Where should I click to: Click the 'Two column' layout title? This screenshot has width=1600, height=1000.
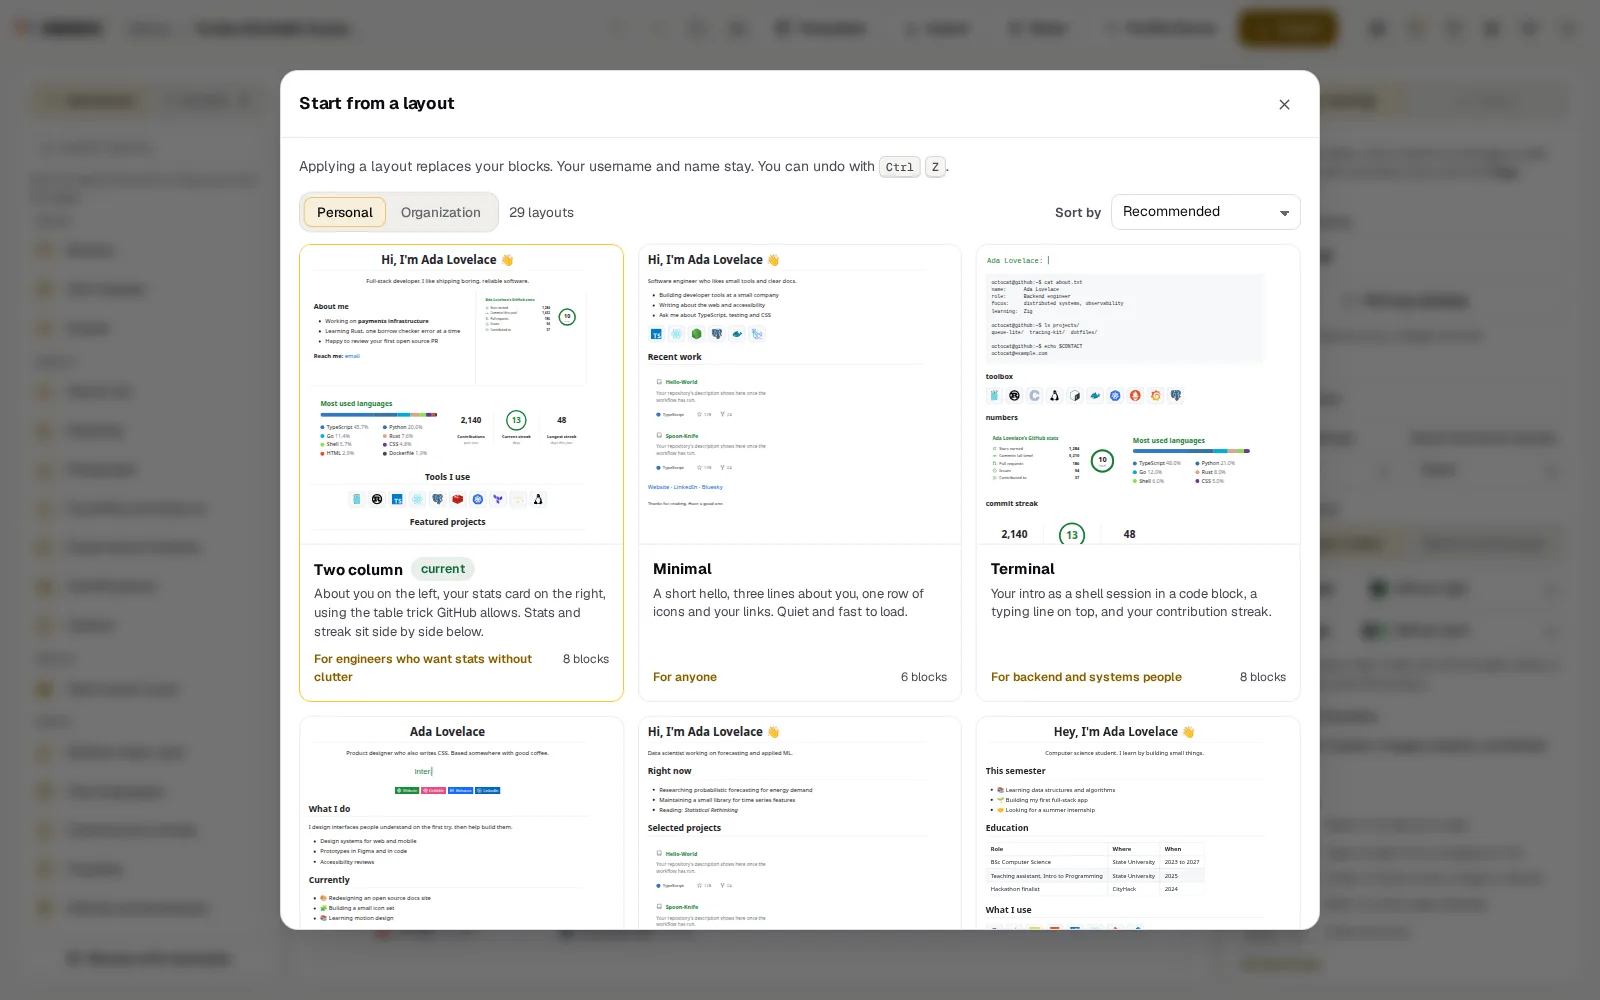[x=358, y=570]
